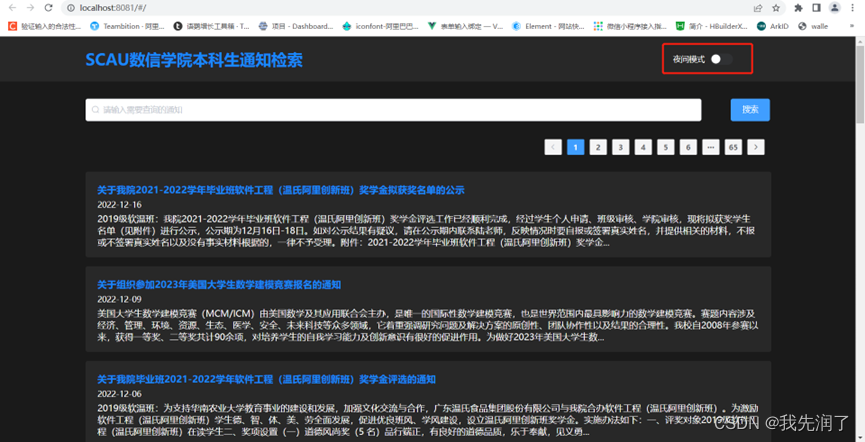Toggle the 夜间模式 switch

point(721,59)
